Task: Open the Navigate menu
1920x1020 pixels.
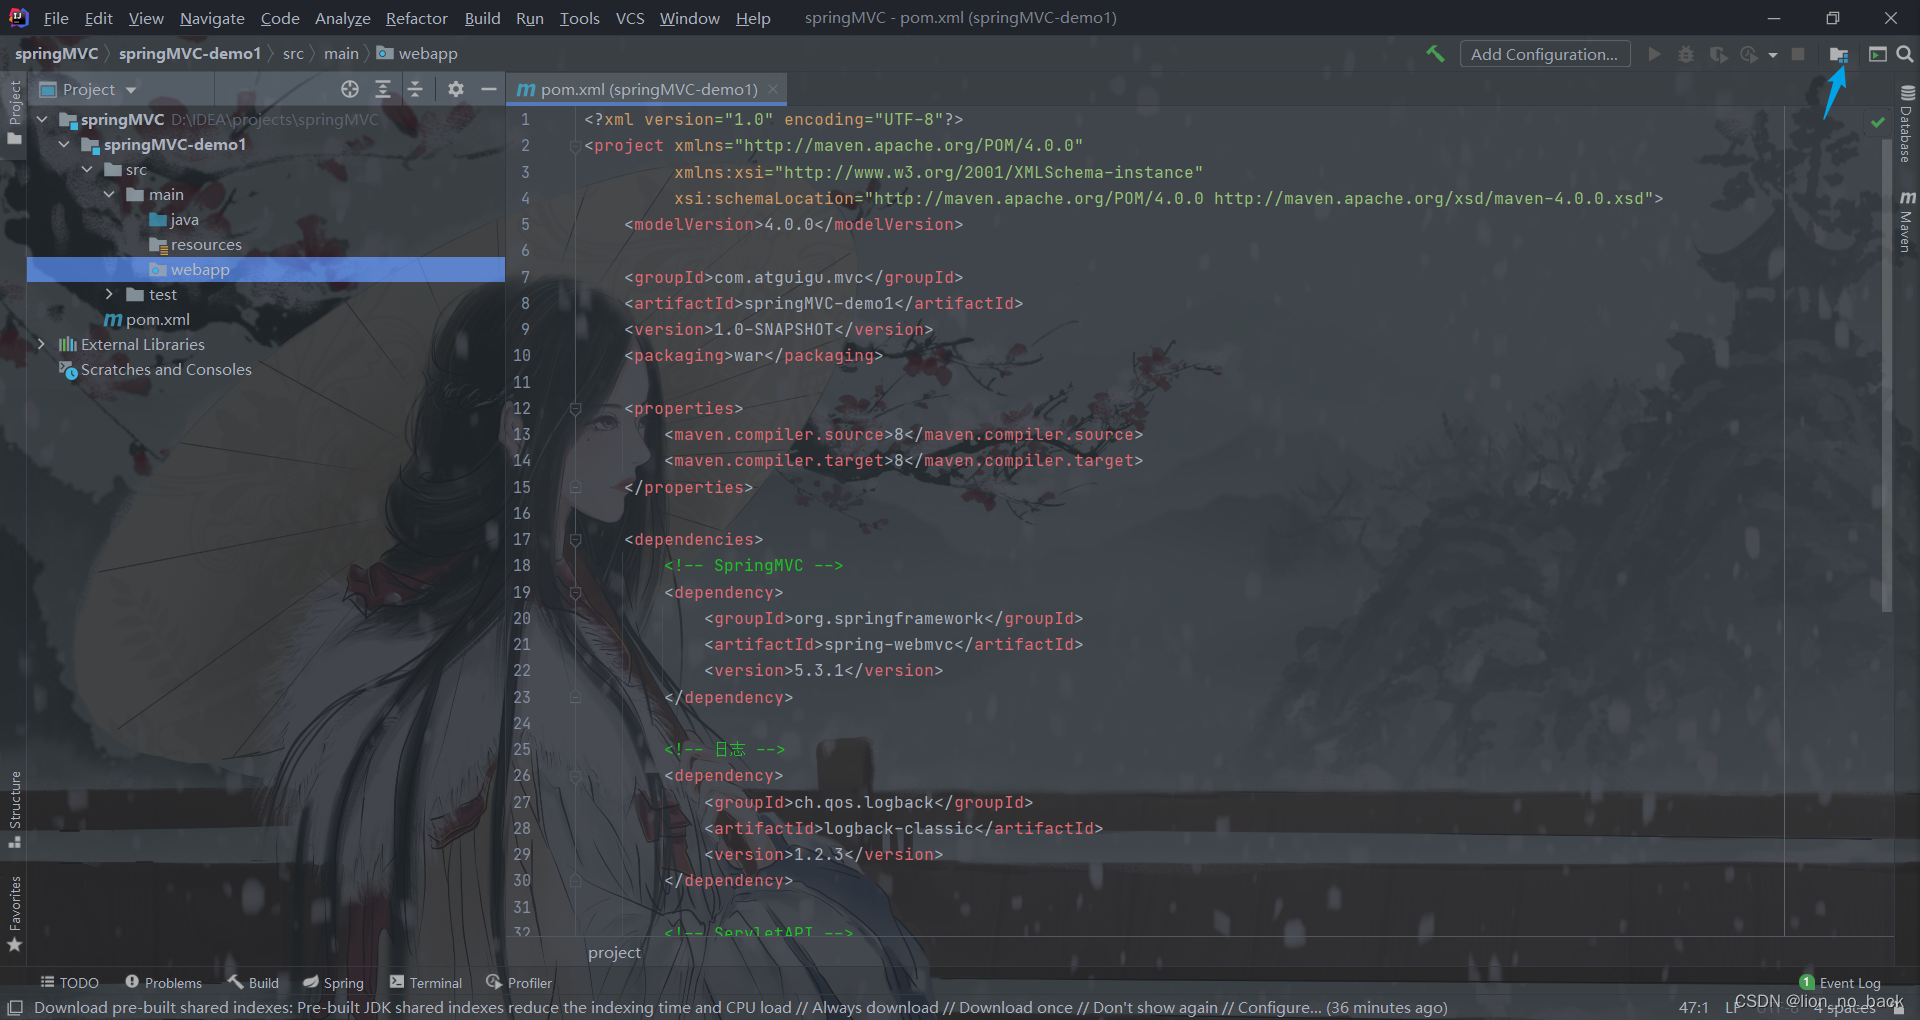Action: (212, 18)
